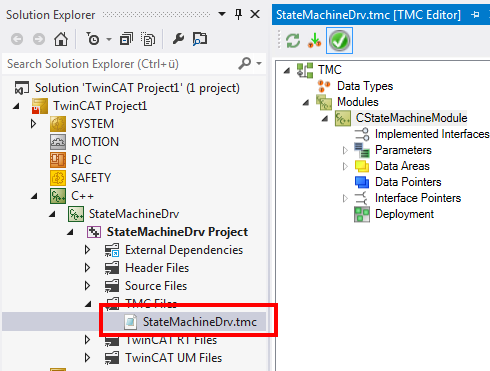Click the Preview Selected Items icon
This screenshot has width=490, height=371.
[x=200, y=39]
